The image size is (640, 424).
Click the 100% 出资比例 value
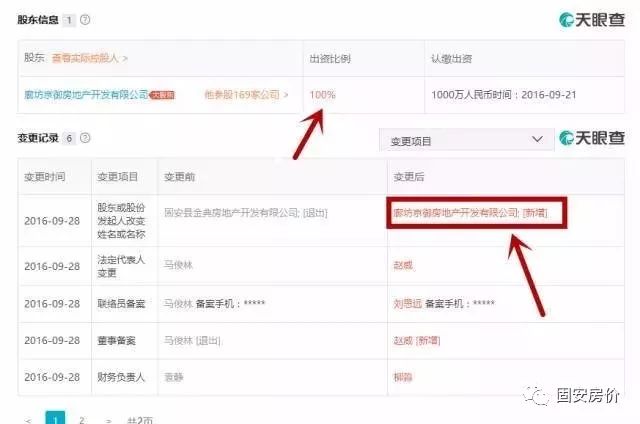click(322, 95)
